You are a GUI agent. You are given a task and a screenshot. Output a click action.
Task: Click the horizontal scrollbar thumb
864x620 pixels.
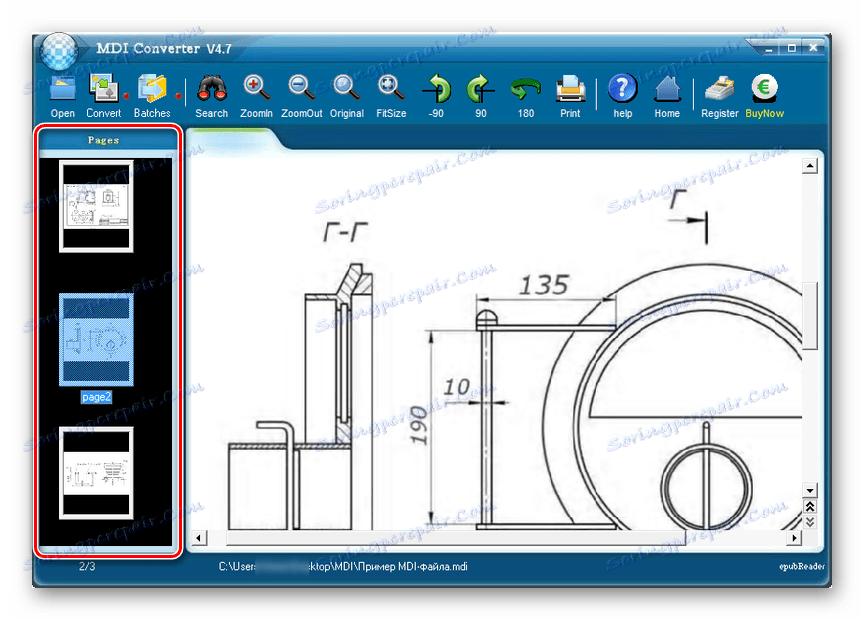[456, 537]
